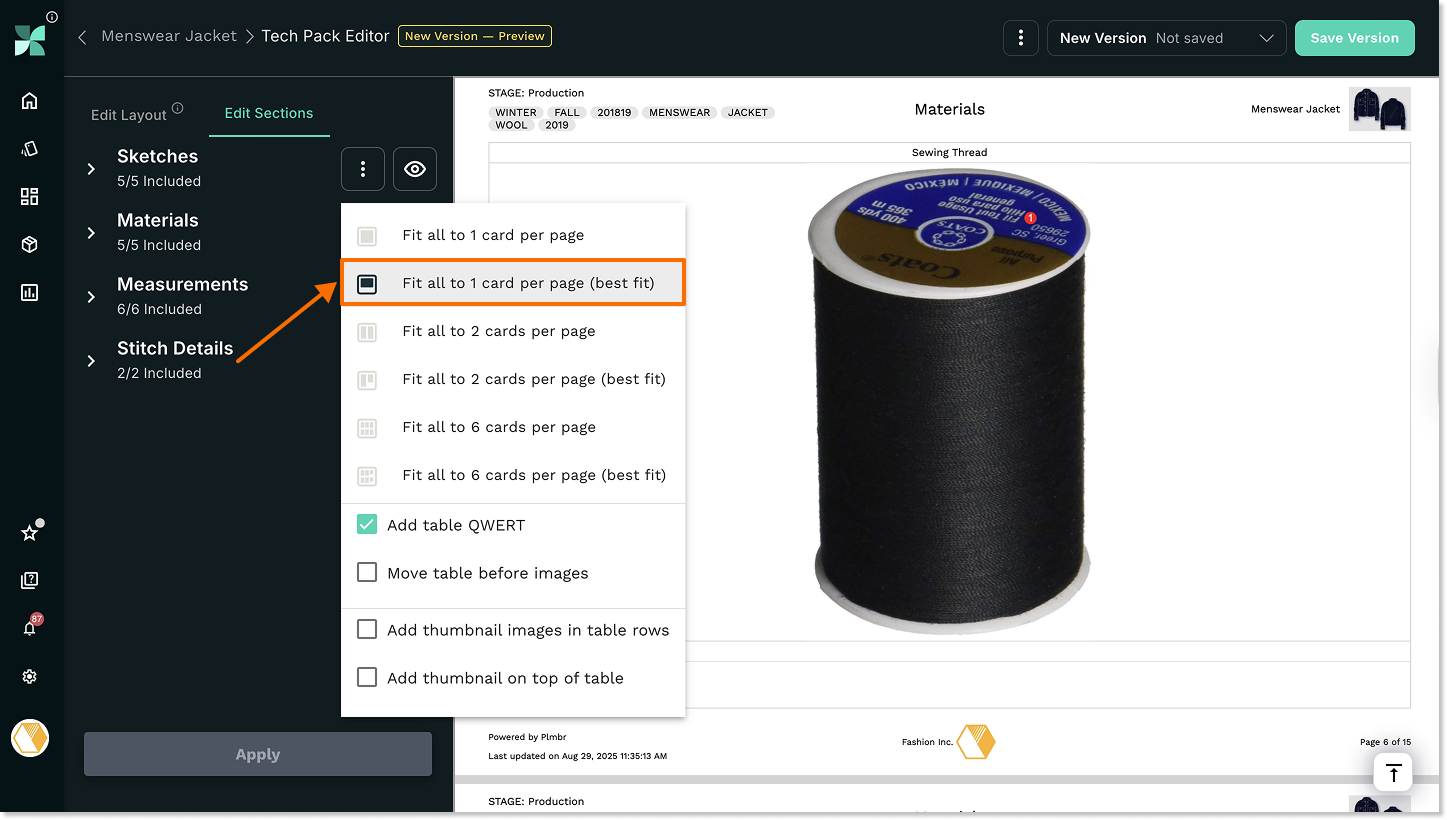Image resolution: width=1447 pixels, height=820 pixels.
Task: Expand the Materials section chevron
Action: point(91,233)
